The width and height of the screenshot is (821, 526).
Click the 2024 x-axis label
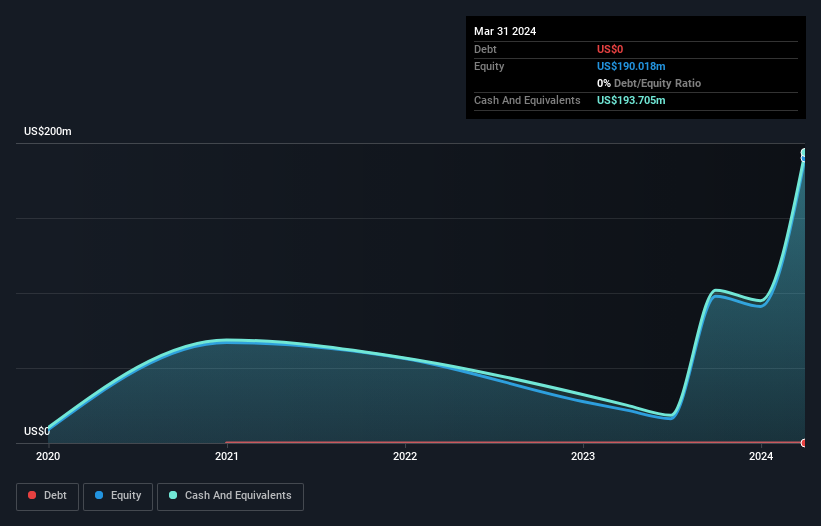point(761,456)
